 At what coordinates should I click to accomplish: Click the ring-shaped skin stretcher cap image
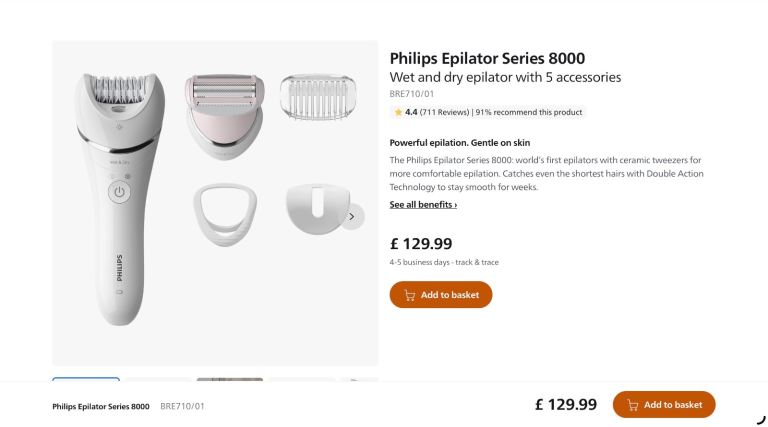click(224, 216)
